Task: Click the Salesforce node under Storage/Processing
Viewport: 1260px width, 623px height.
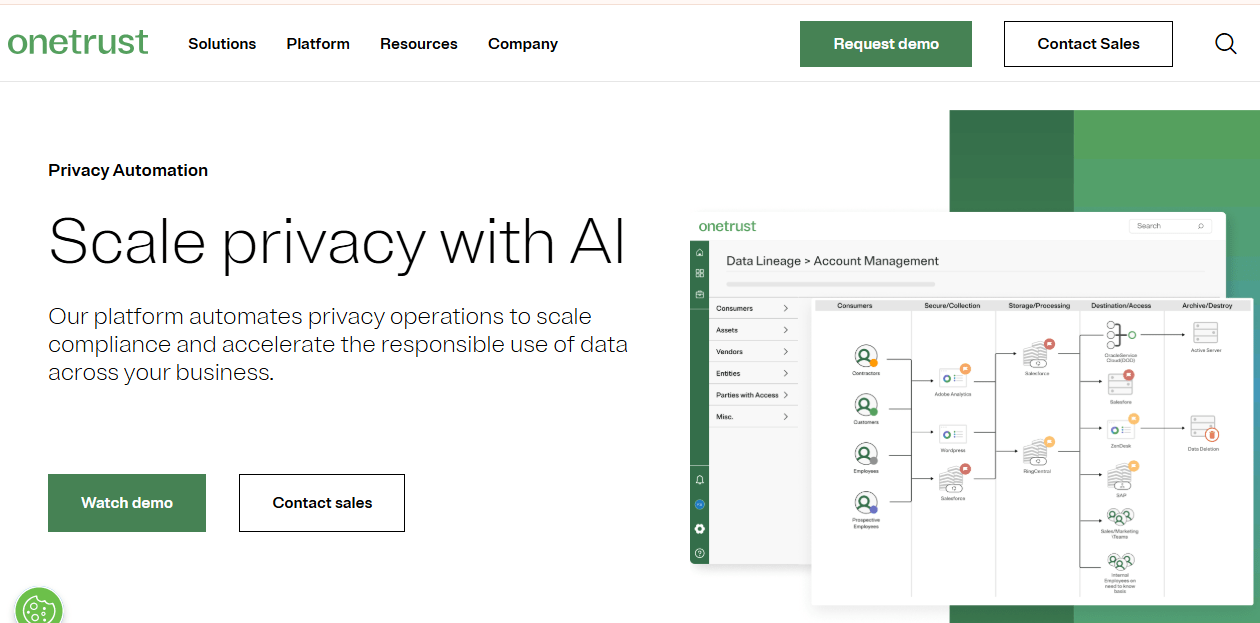Action: [1037, 354]
